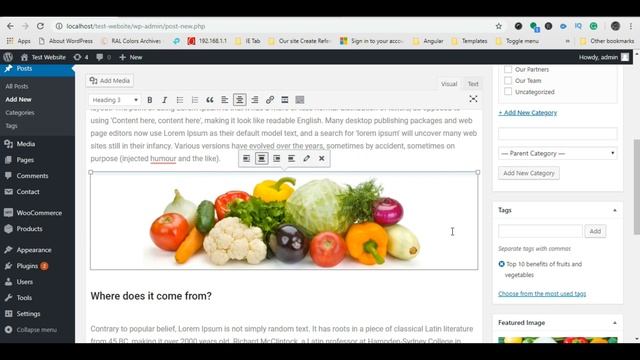Check the Our Partners category

(508, 69)
